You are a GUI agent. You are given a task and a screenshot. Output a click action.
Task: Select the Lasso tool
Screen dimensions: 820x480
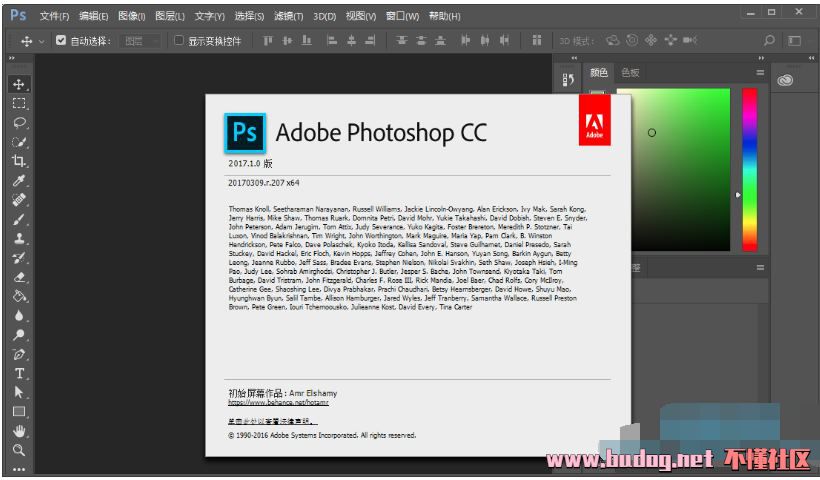pyautogui.click(x=19, y=123)
